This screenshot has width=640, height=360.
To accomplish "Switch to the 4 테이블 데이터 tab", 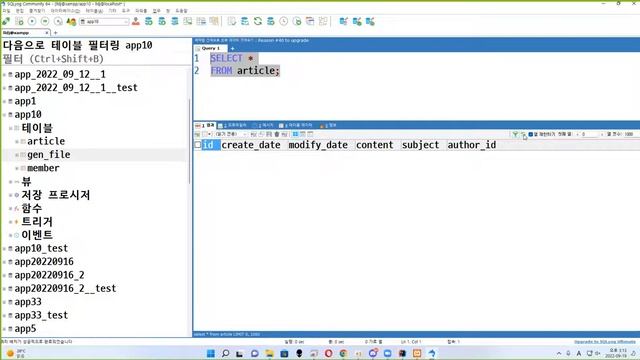I will point(296,125).
